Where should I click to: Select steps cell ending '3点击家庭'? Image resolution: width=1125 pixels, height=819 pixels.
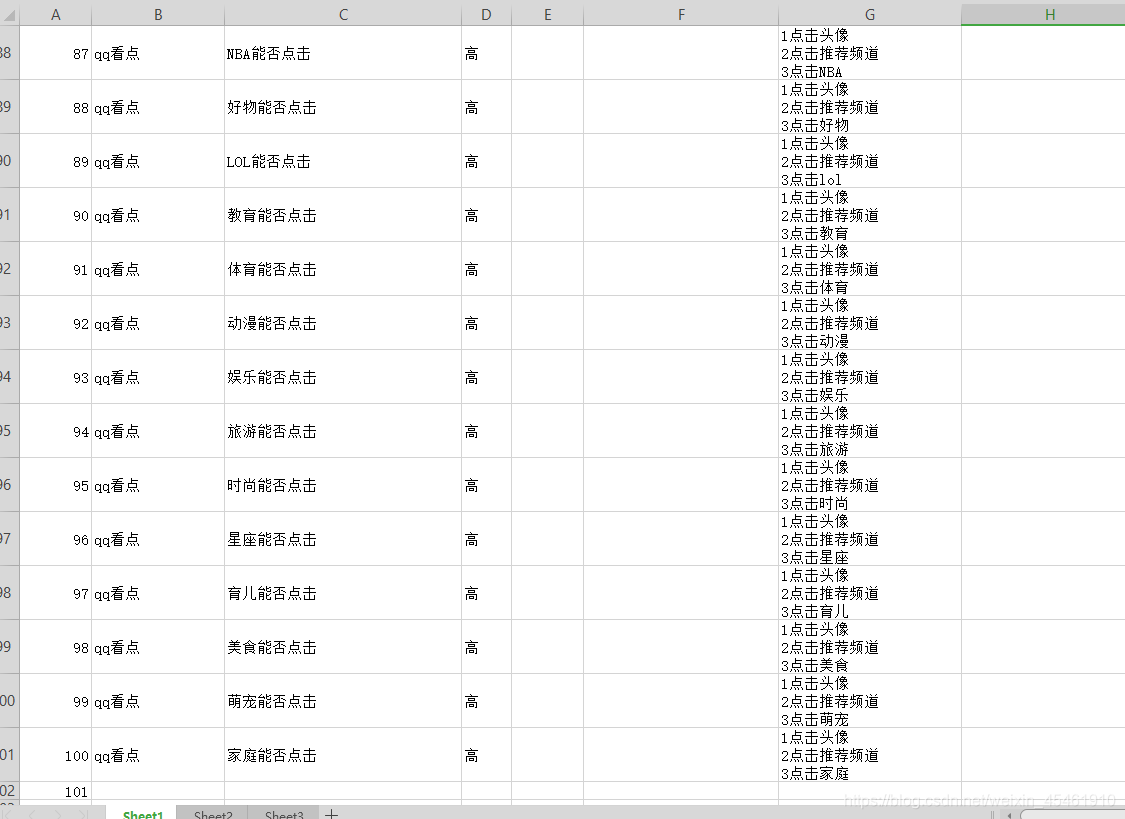coord(870,755)
